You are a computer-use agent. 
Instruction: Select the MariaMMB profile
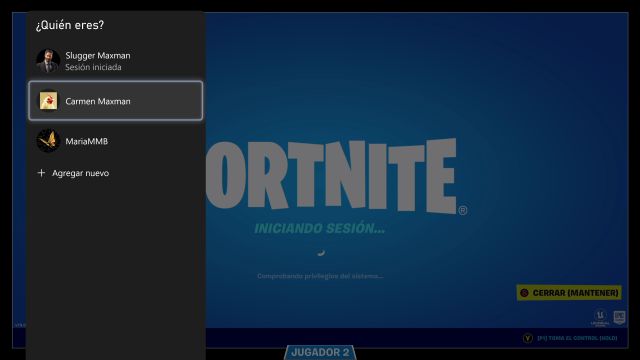(x=116, y=141)
